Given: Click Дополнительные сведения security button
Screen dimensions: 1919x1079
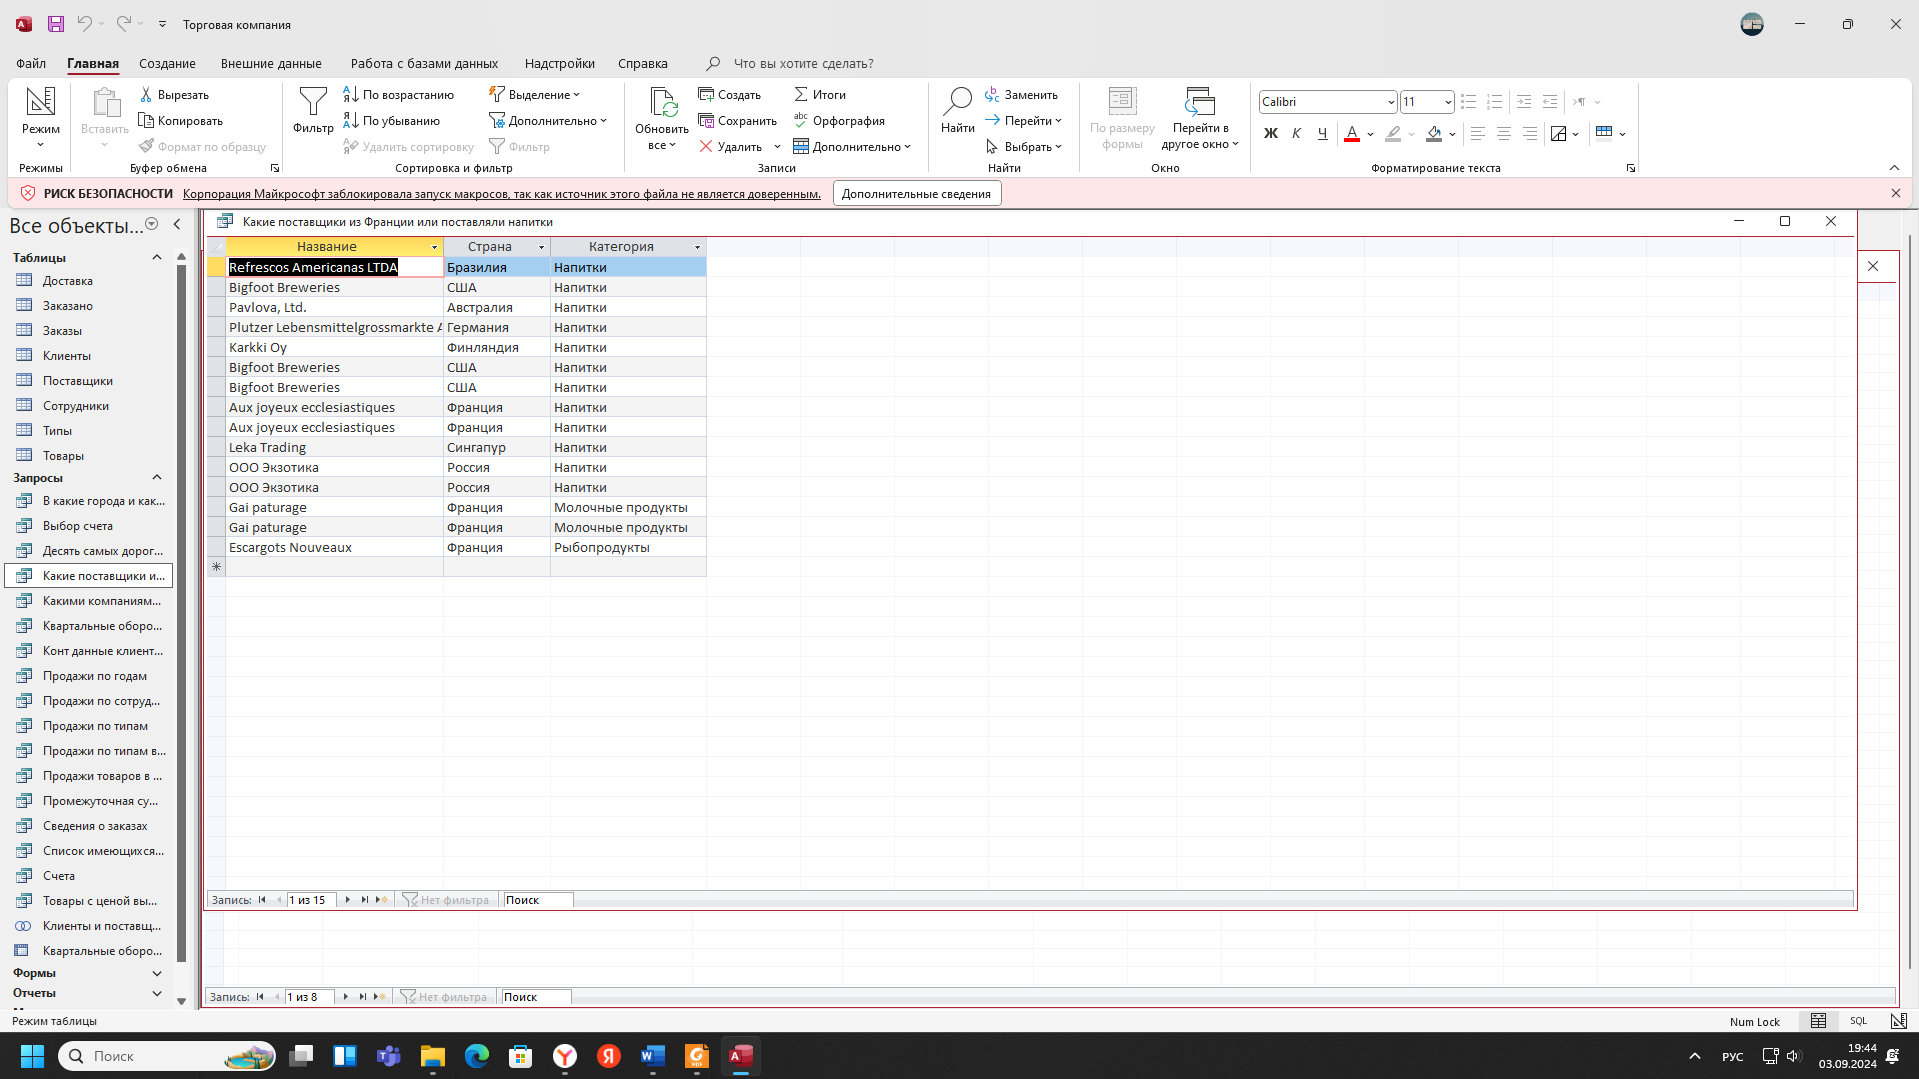Looking at the screenshot, I should click(916, 194).
